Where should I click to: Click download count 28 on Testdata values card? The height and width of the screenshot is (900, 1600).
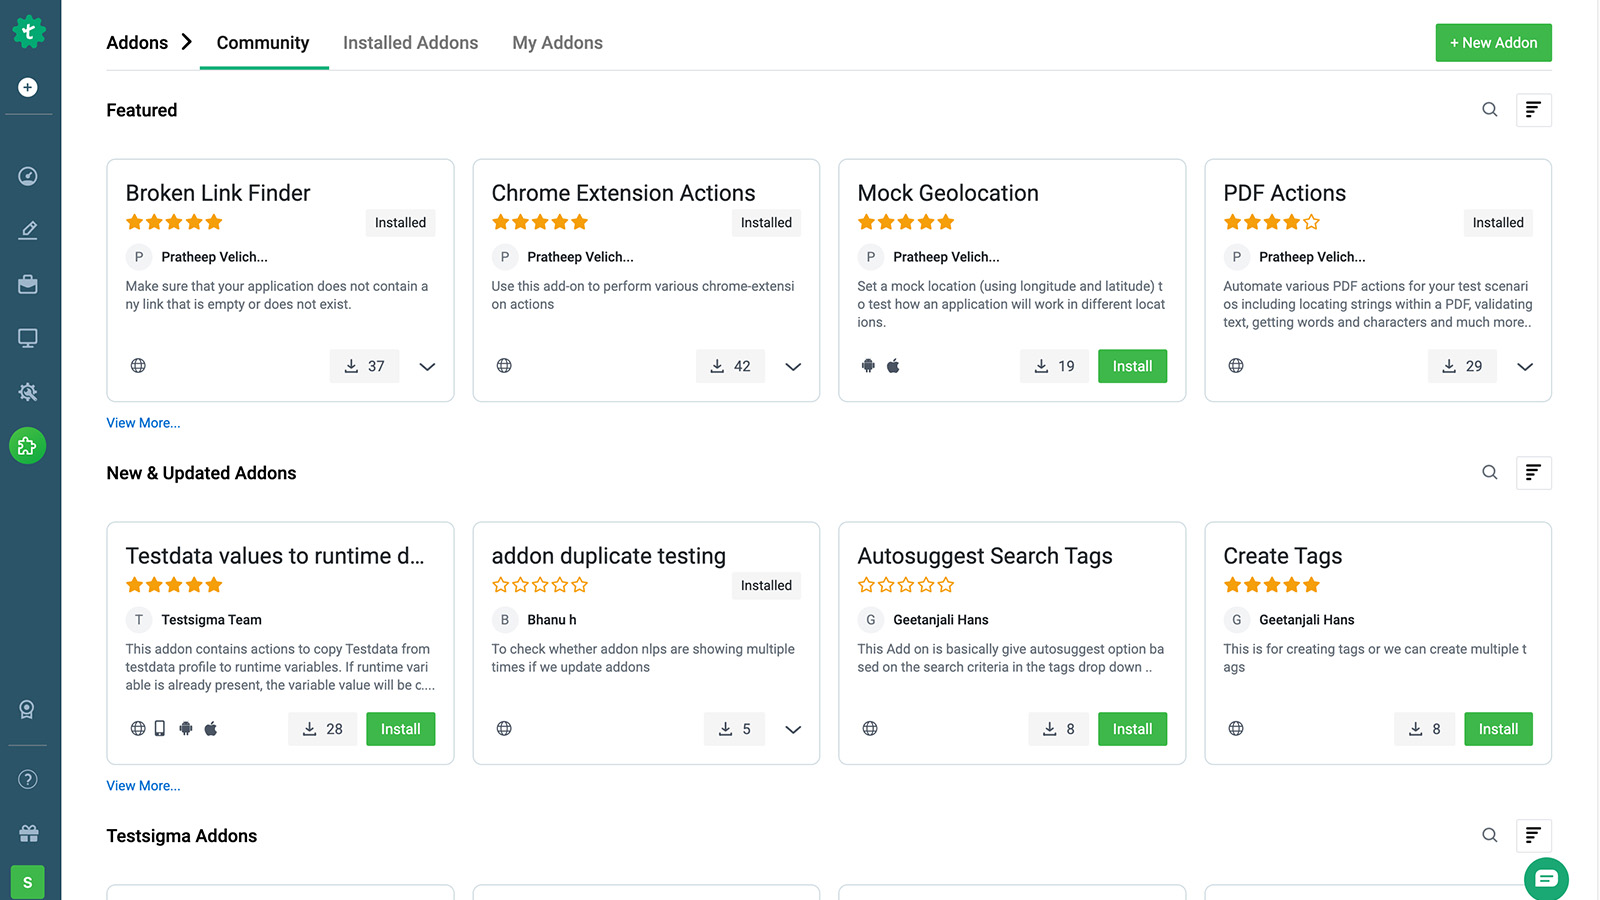tap(322, 729)
